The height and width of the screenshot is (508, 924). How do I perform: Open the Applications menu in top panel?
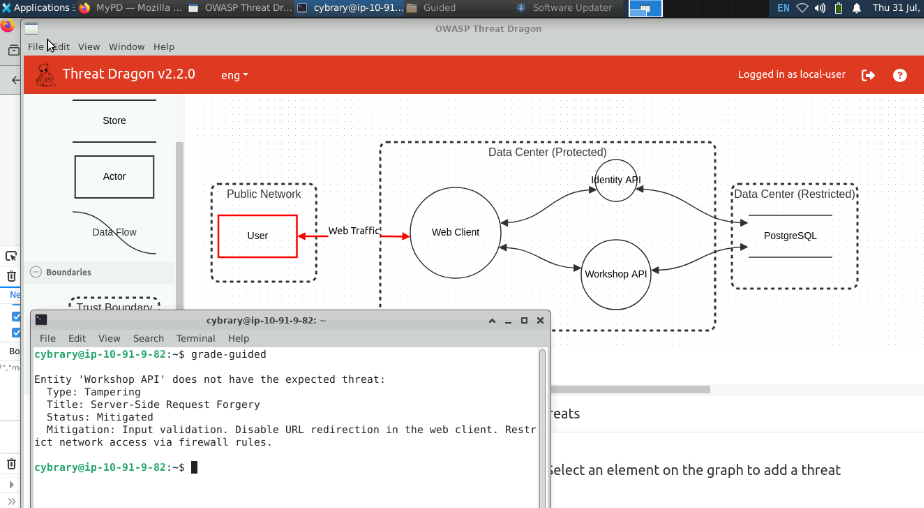(x=35, y=8)
